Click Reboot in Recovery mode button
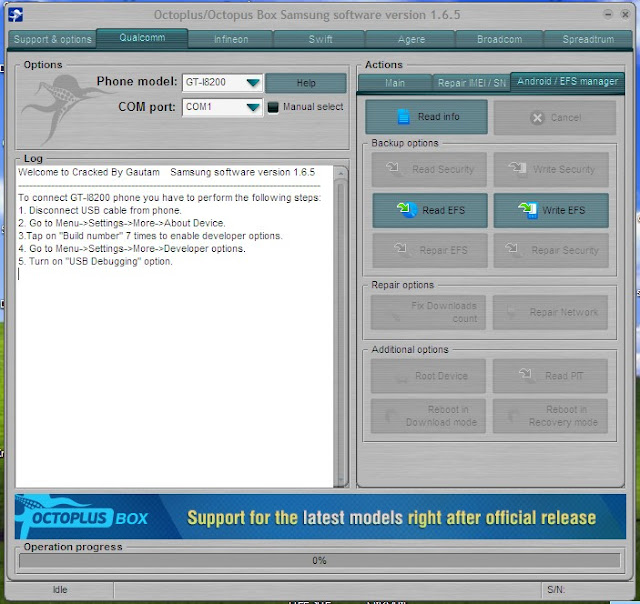The width and height of the screenshot is (640, 604). coord(550,416)
